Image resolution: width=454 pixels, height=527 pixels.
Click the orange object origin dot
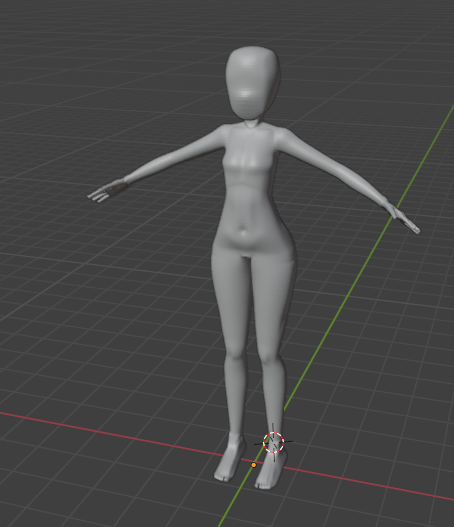pos(254,465)
